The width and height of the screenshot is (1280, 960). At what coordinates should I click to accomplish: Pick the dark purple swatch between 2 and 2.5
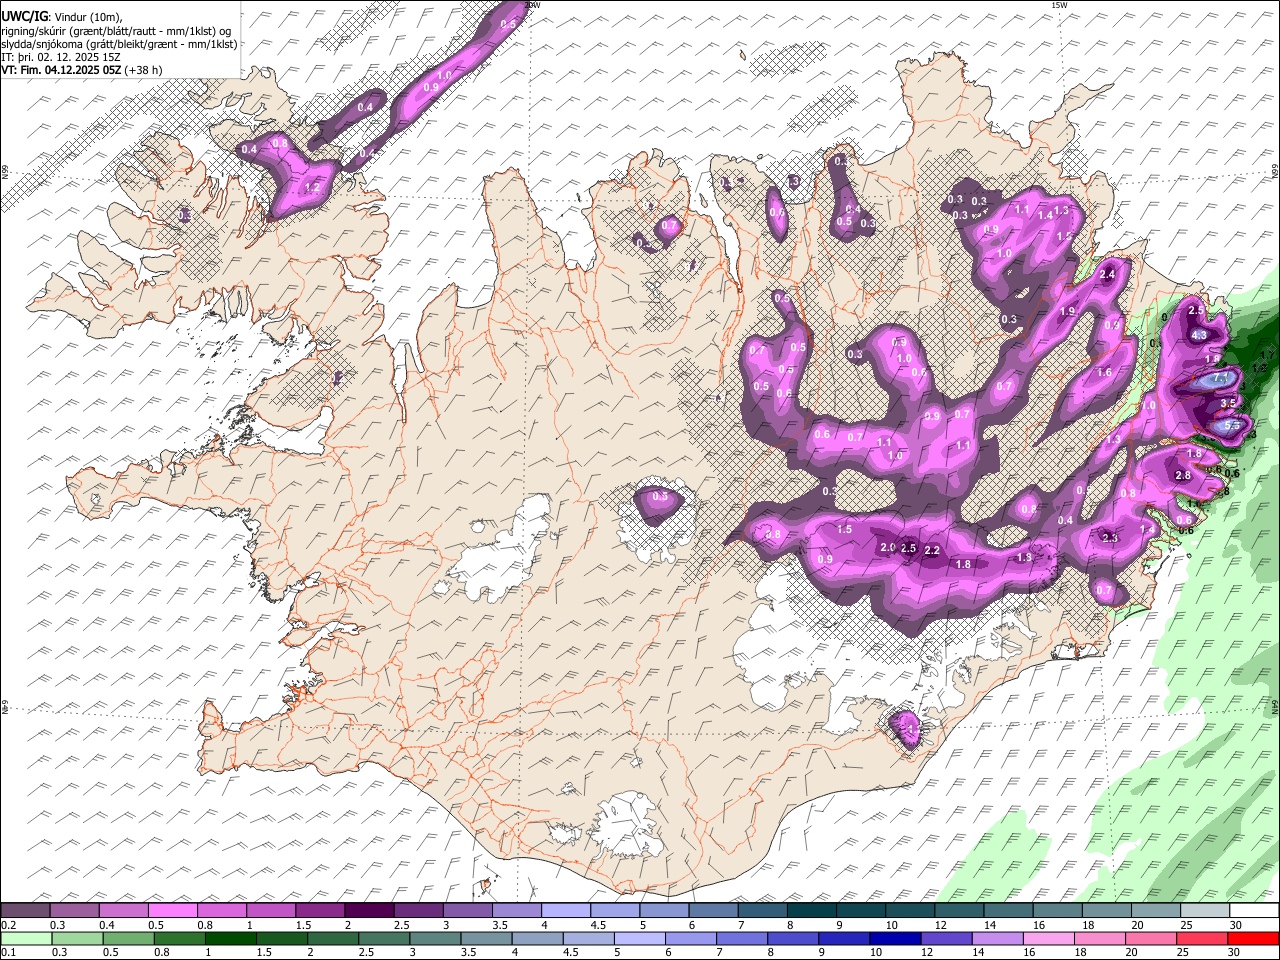(x=368, y=910)
